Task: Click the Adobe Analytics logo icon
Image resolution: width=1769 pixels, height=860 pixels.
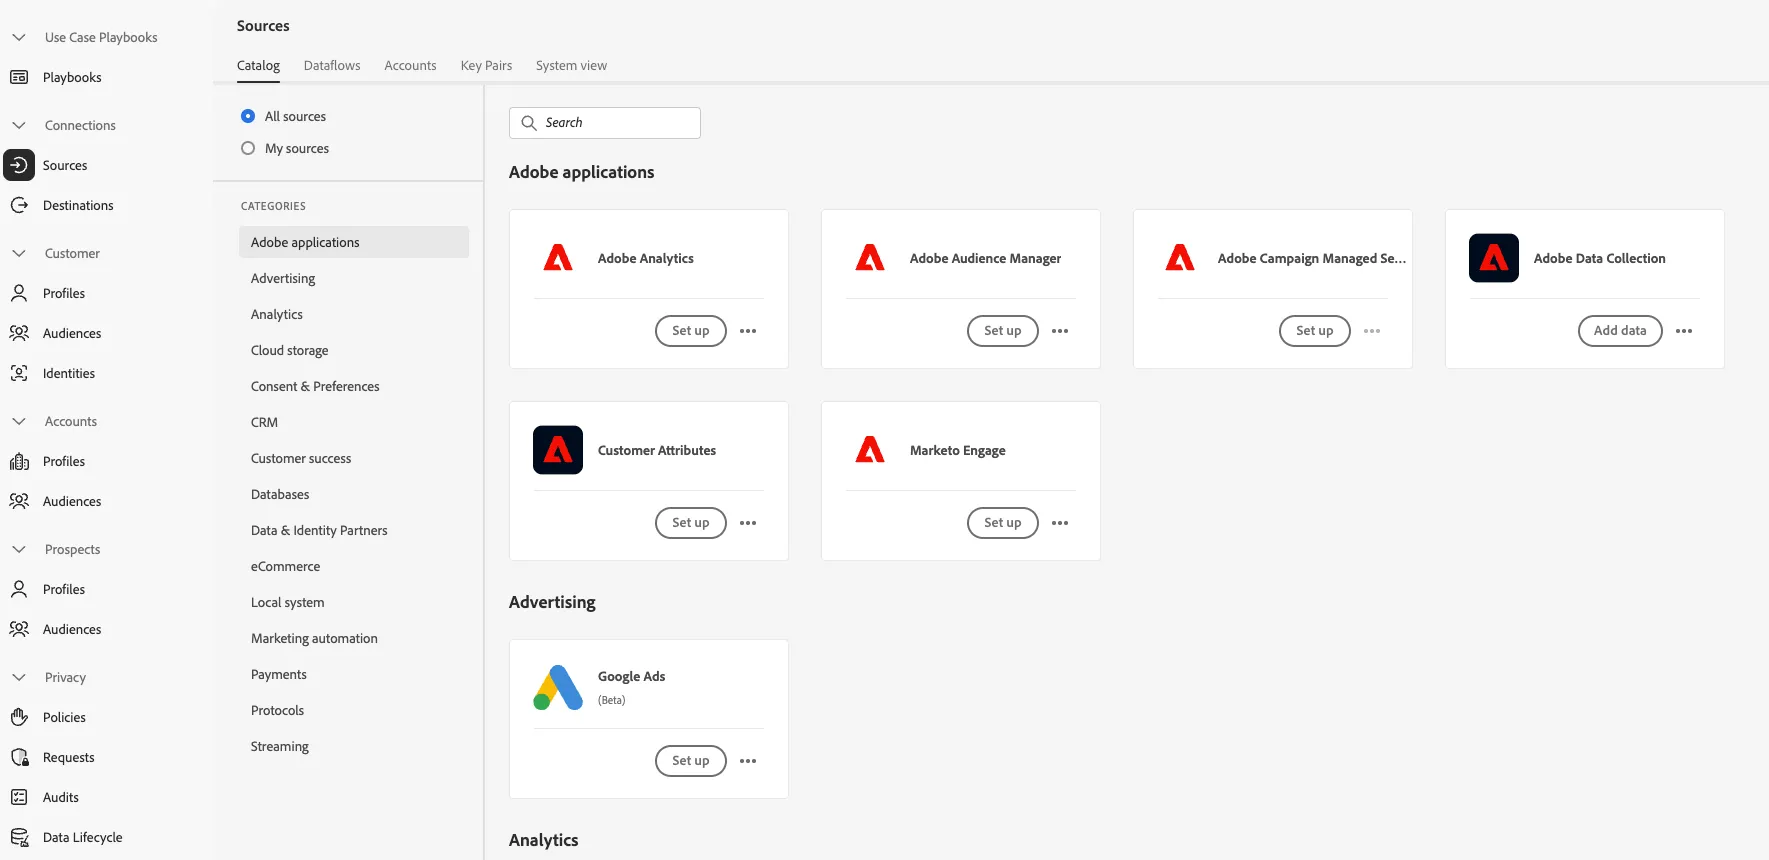Action: pyautogui.click(x=558, y=258)
